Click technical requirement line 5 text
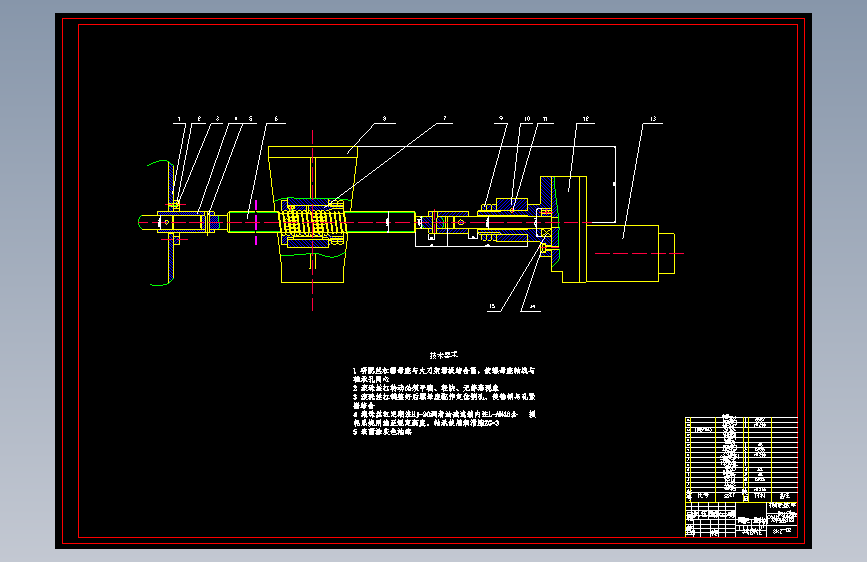The height and width of the screenshot is (562, 867). 382,432
